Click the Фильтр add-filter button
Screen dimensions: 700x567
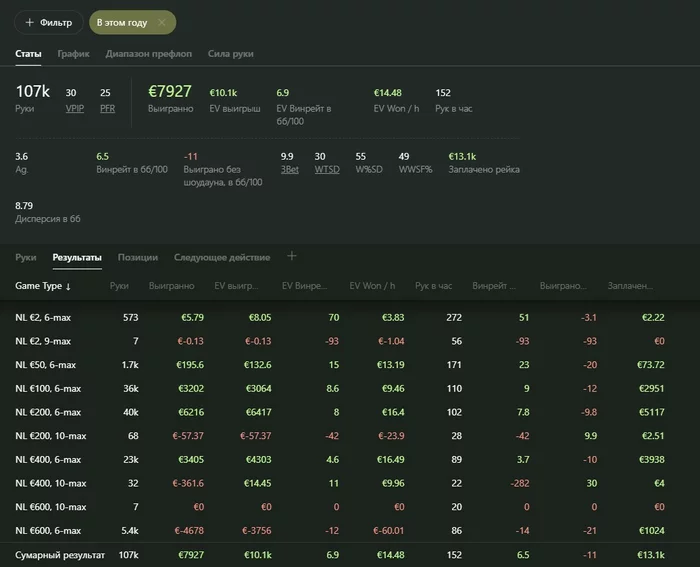coord(48,22)
